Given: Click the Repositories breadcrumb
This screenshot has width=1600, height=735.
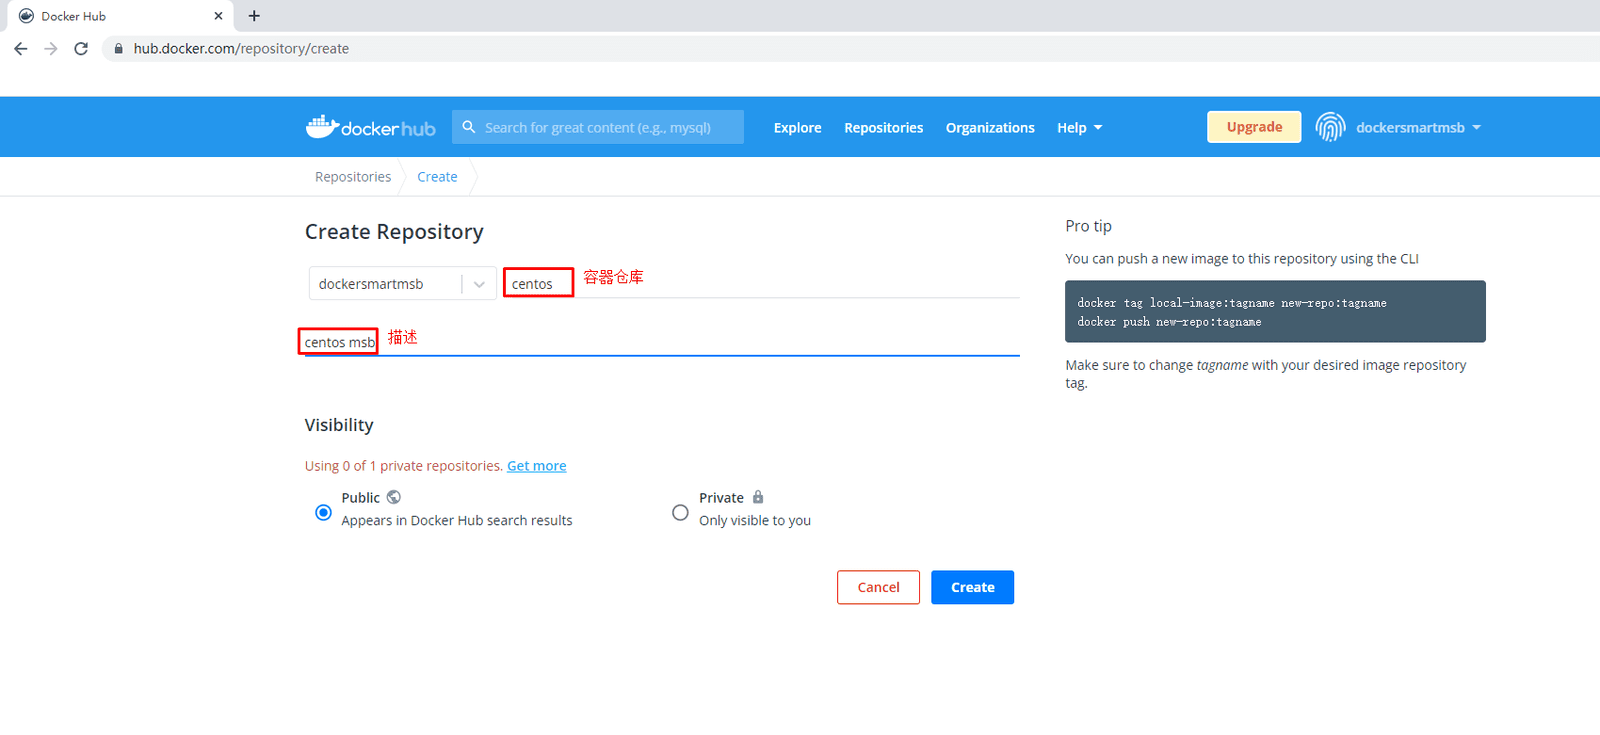Looking at the screenshot, I should pyautogui.click(x=353, y=177).
